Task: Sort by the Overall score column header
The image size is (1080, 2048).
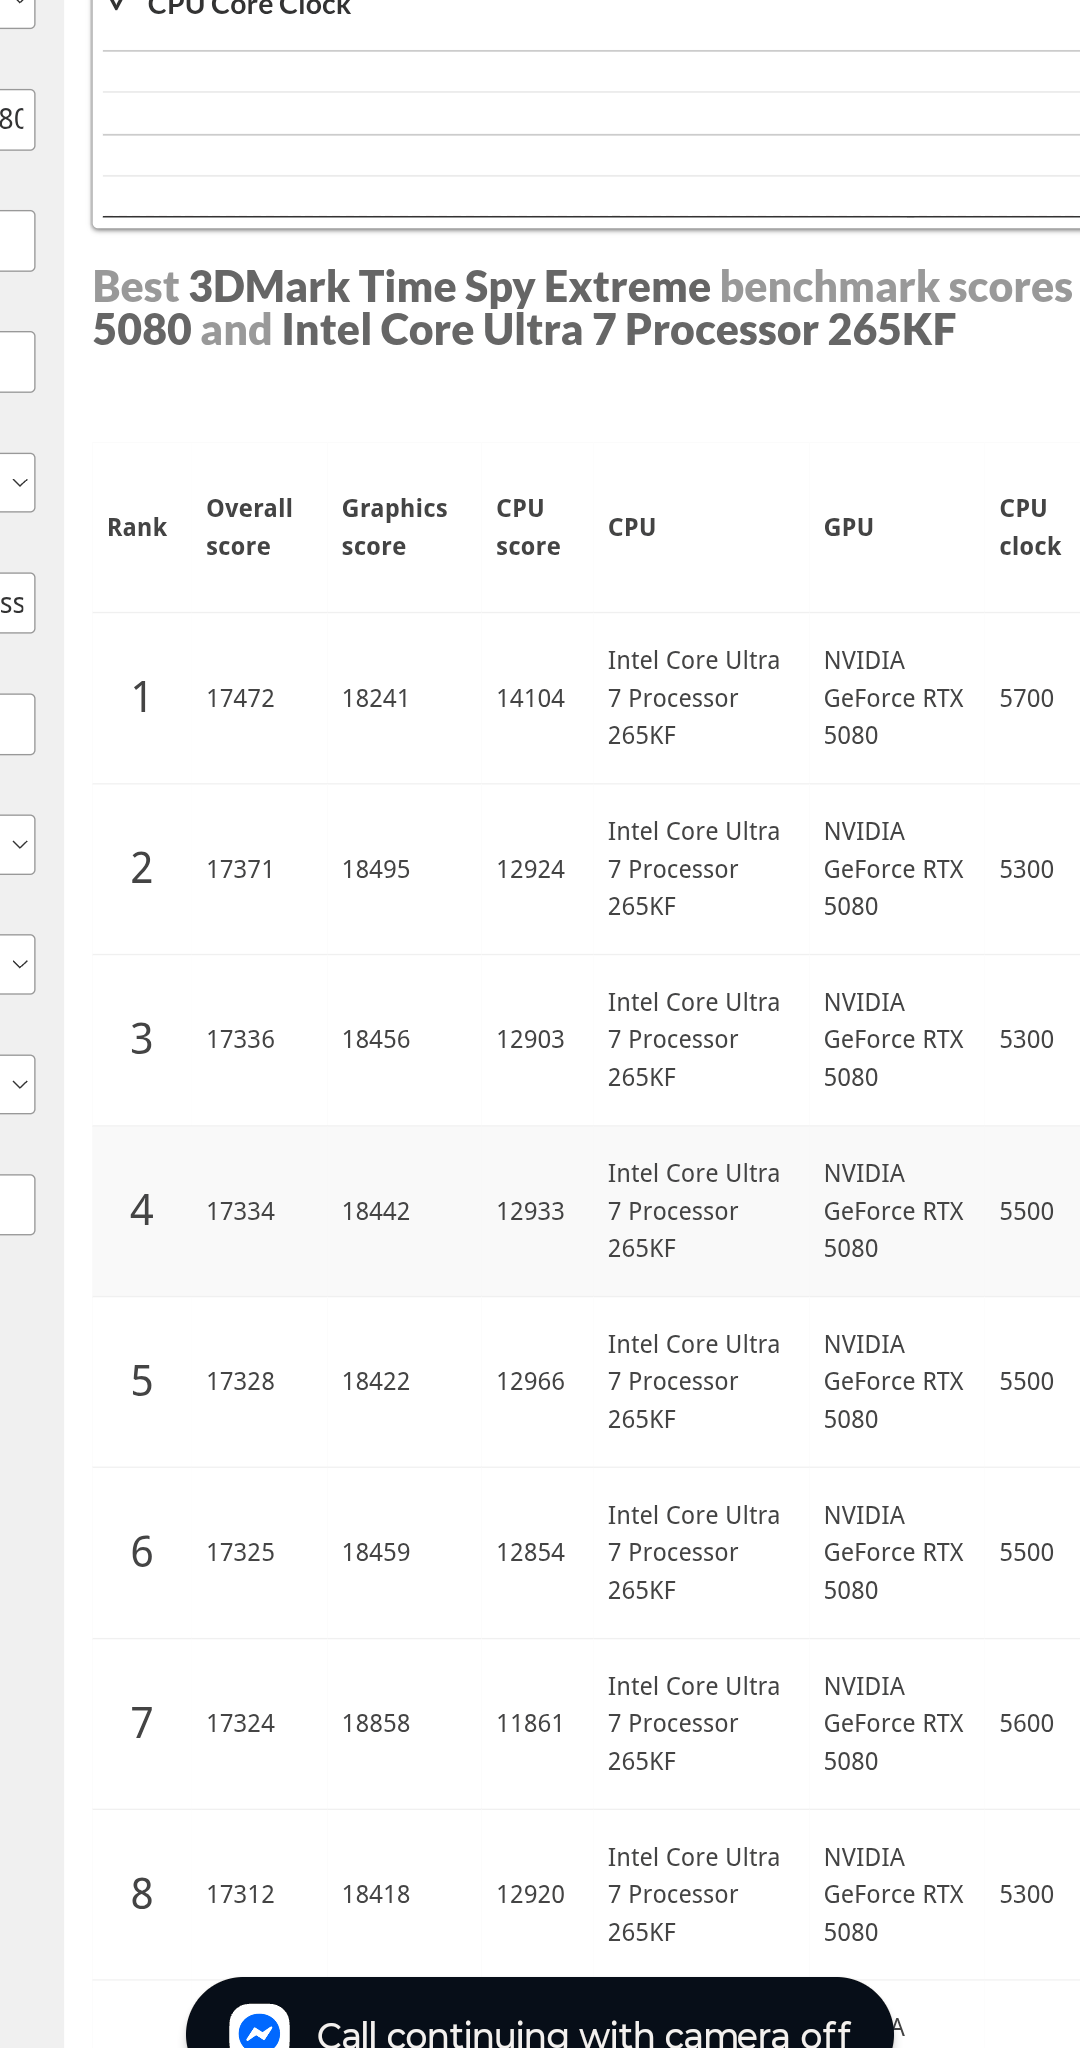Action: point(249,527)
